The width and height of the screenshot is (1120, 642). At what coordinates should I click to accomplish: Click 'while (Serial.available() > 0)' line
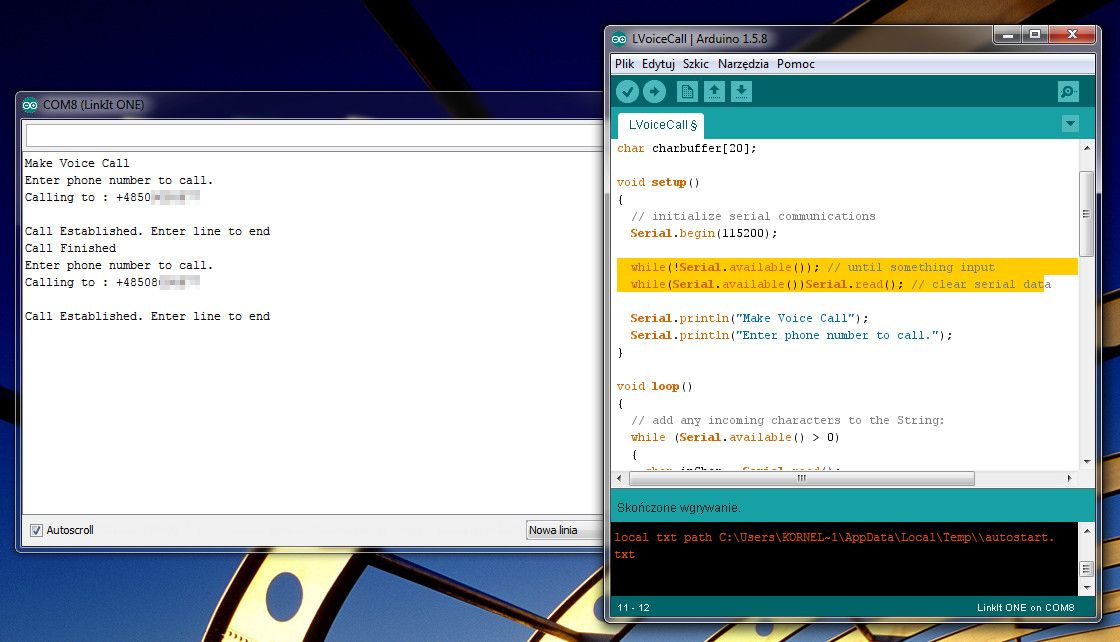pyautogui.click(x=735, y=438)
